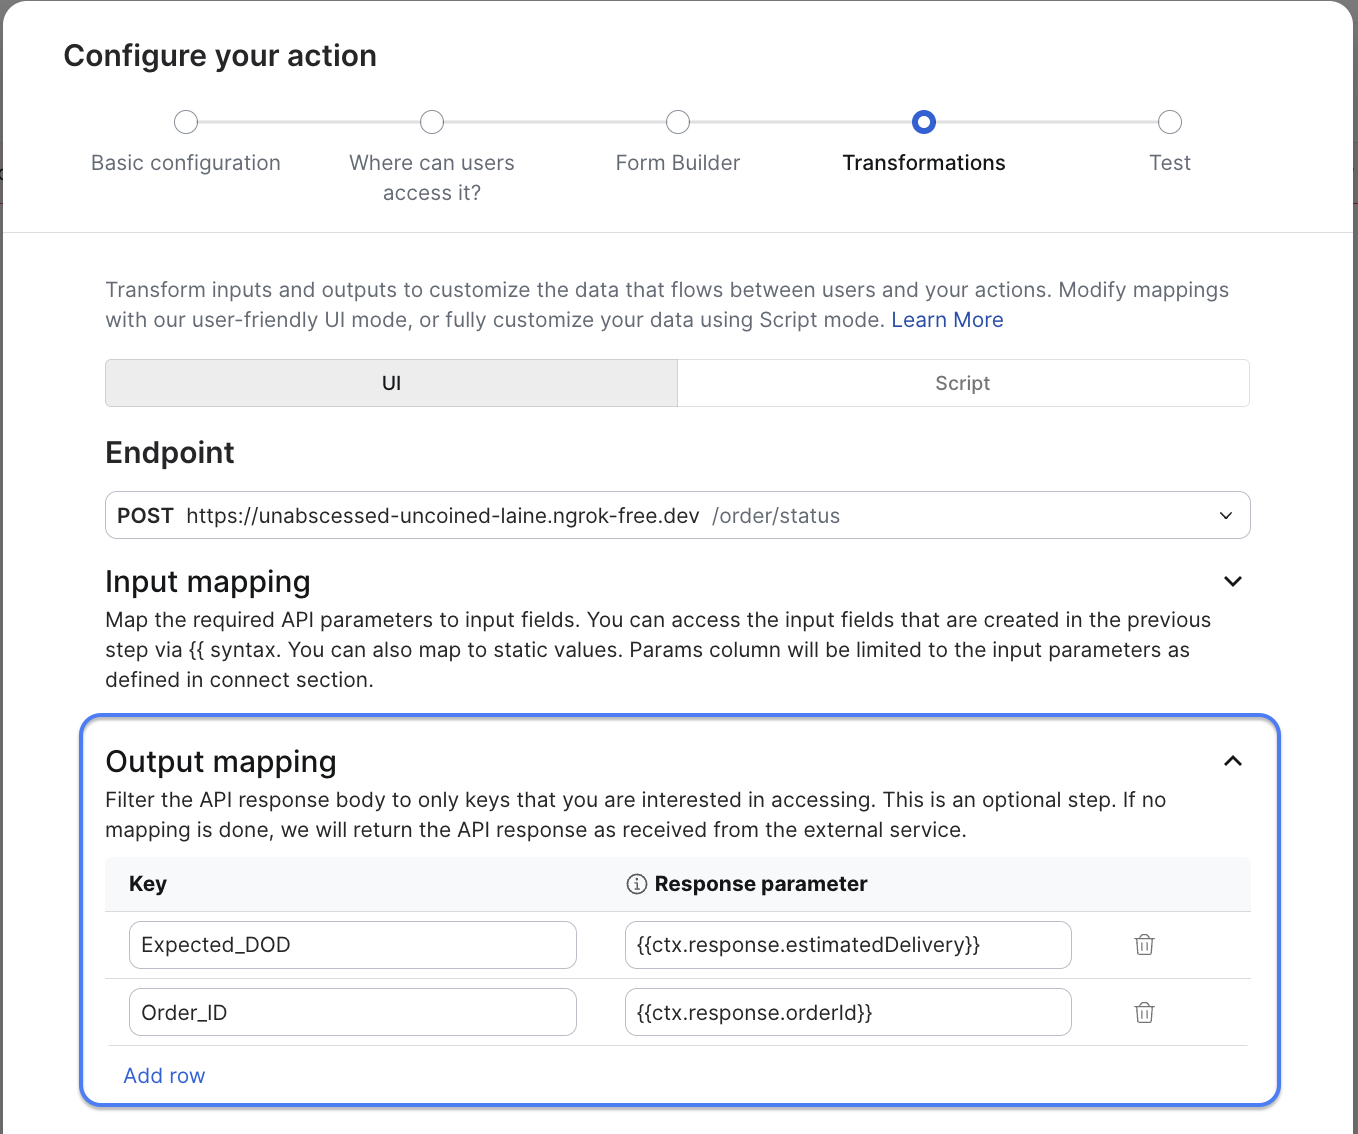Click the Output mapping heading
This screenshot has width=1358, height=1134.
point(221,762)
